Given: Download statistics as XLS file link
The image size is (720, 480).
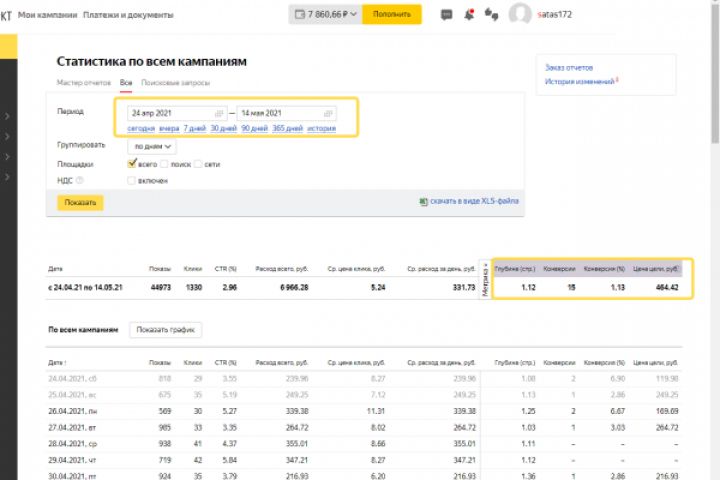Looking at the screenshot, I should [x=474, y=201].
